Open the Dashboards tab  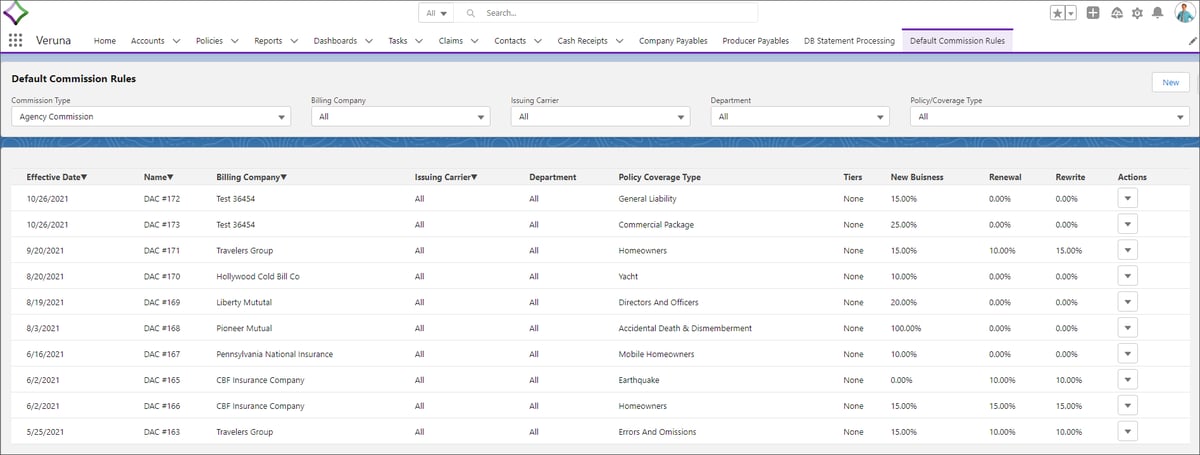335,41
